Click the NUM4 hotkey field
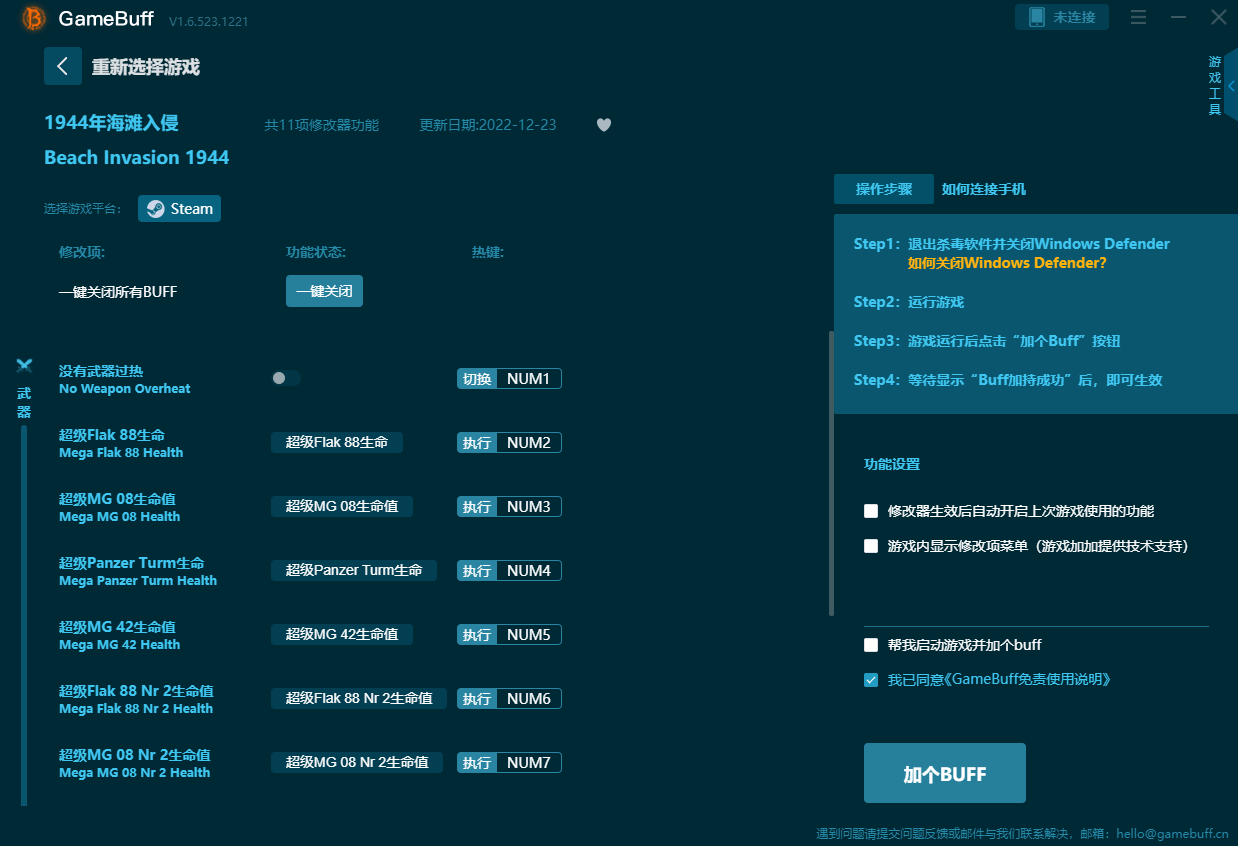This screenshot has width=1238, height=846. tap(529, 571)
